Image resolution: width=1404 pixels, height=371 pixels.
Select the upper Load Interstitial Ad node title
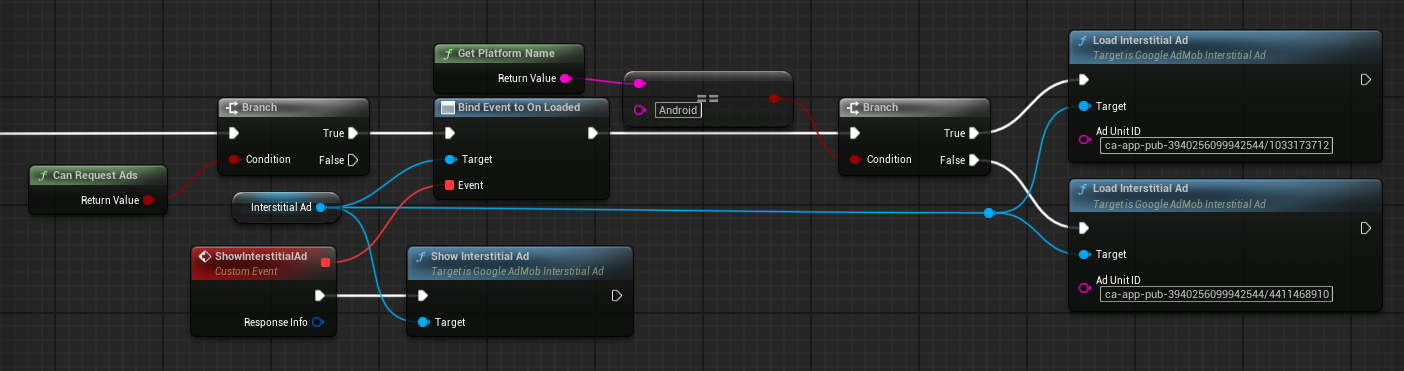[1140, 41]
